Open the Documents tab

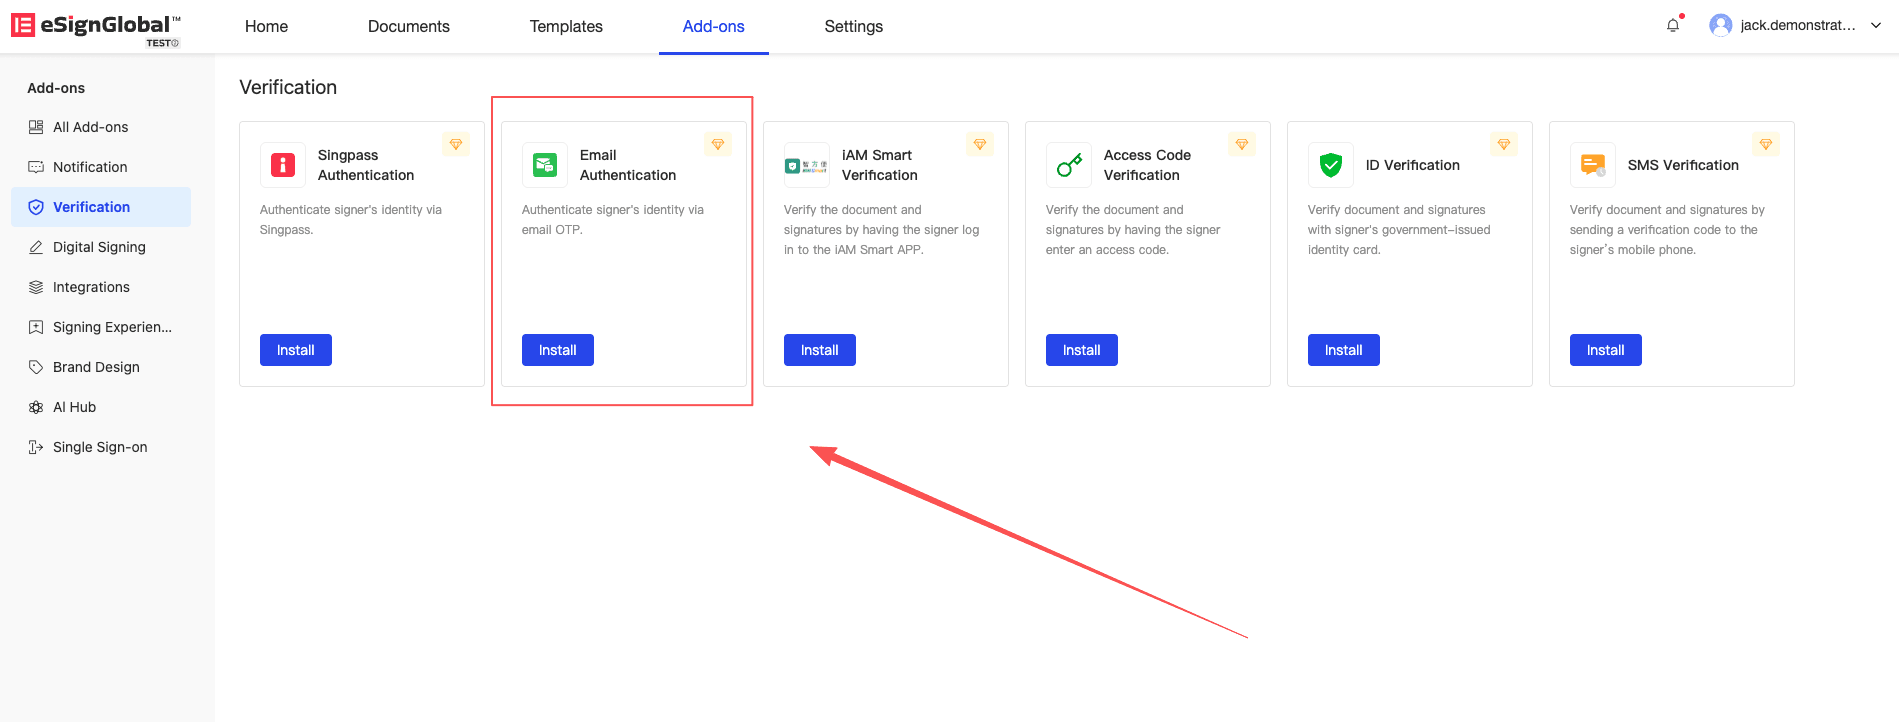point(408,27)
